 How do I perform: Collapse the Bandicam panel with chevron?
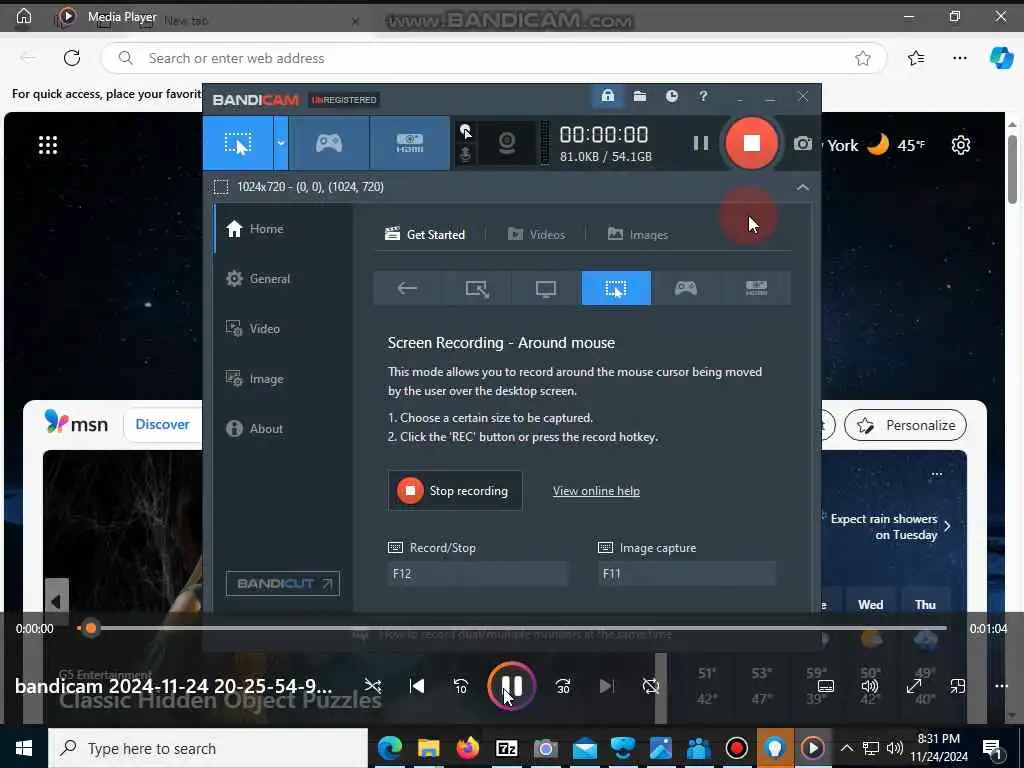803,187
